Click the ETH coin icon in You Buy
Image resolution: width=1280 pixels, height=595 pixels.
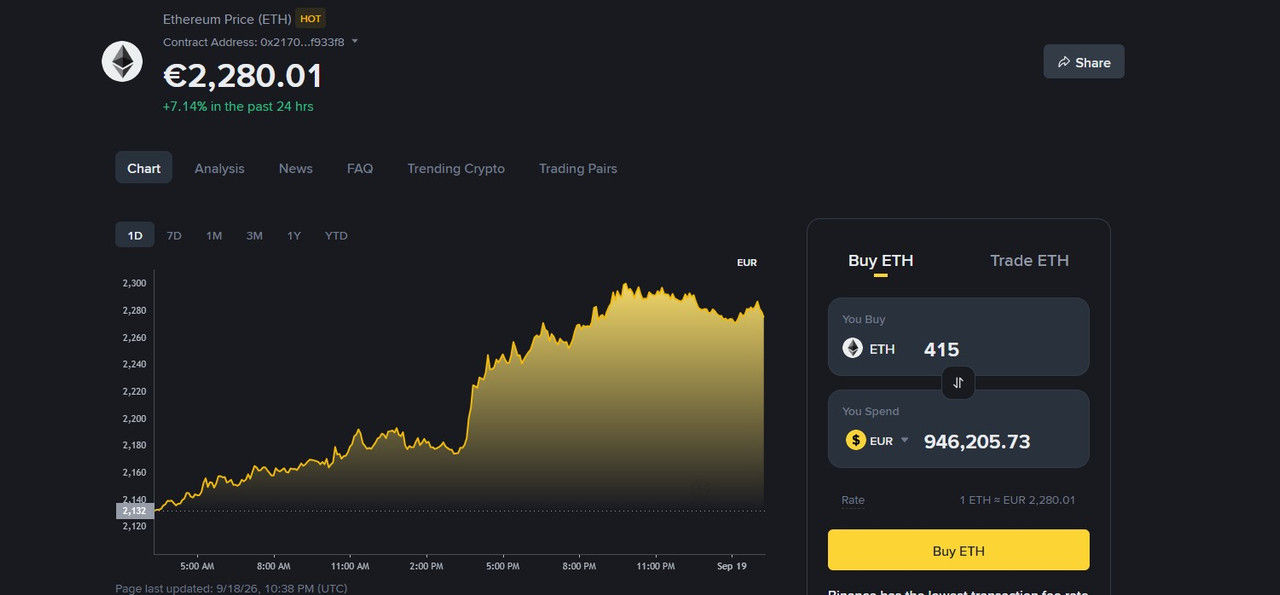[x=852, y=348]
